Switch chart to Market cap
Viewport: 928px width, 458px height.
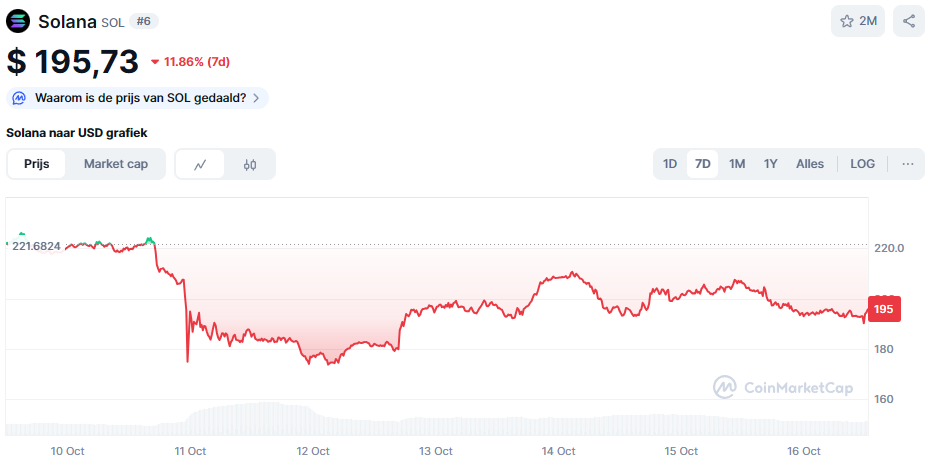pyautogui.click(x=116, y=164)
